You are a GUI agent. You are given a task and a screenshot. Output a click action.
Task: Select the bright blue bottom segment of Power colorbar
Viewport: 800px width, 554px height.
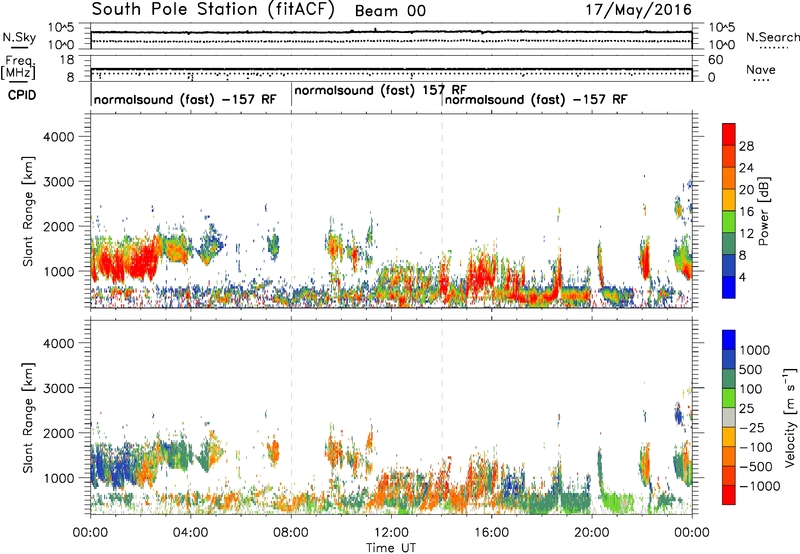[x=729, y=287]
